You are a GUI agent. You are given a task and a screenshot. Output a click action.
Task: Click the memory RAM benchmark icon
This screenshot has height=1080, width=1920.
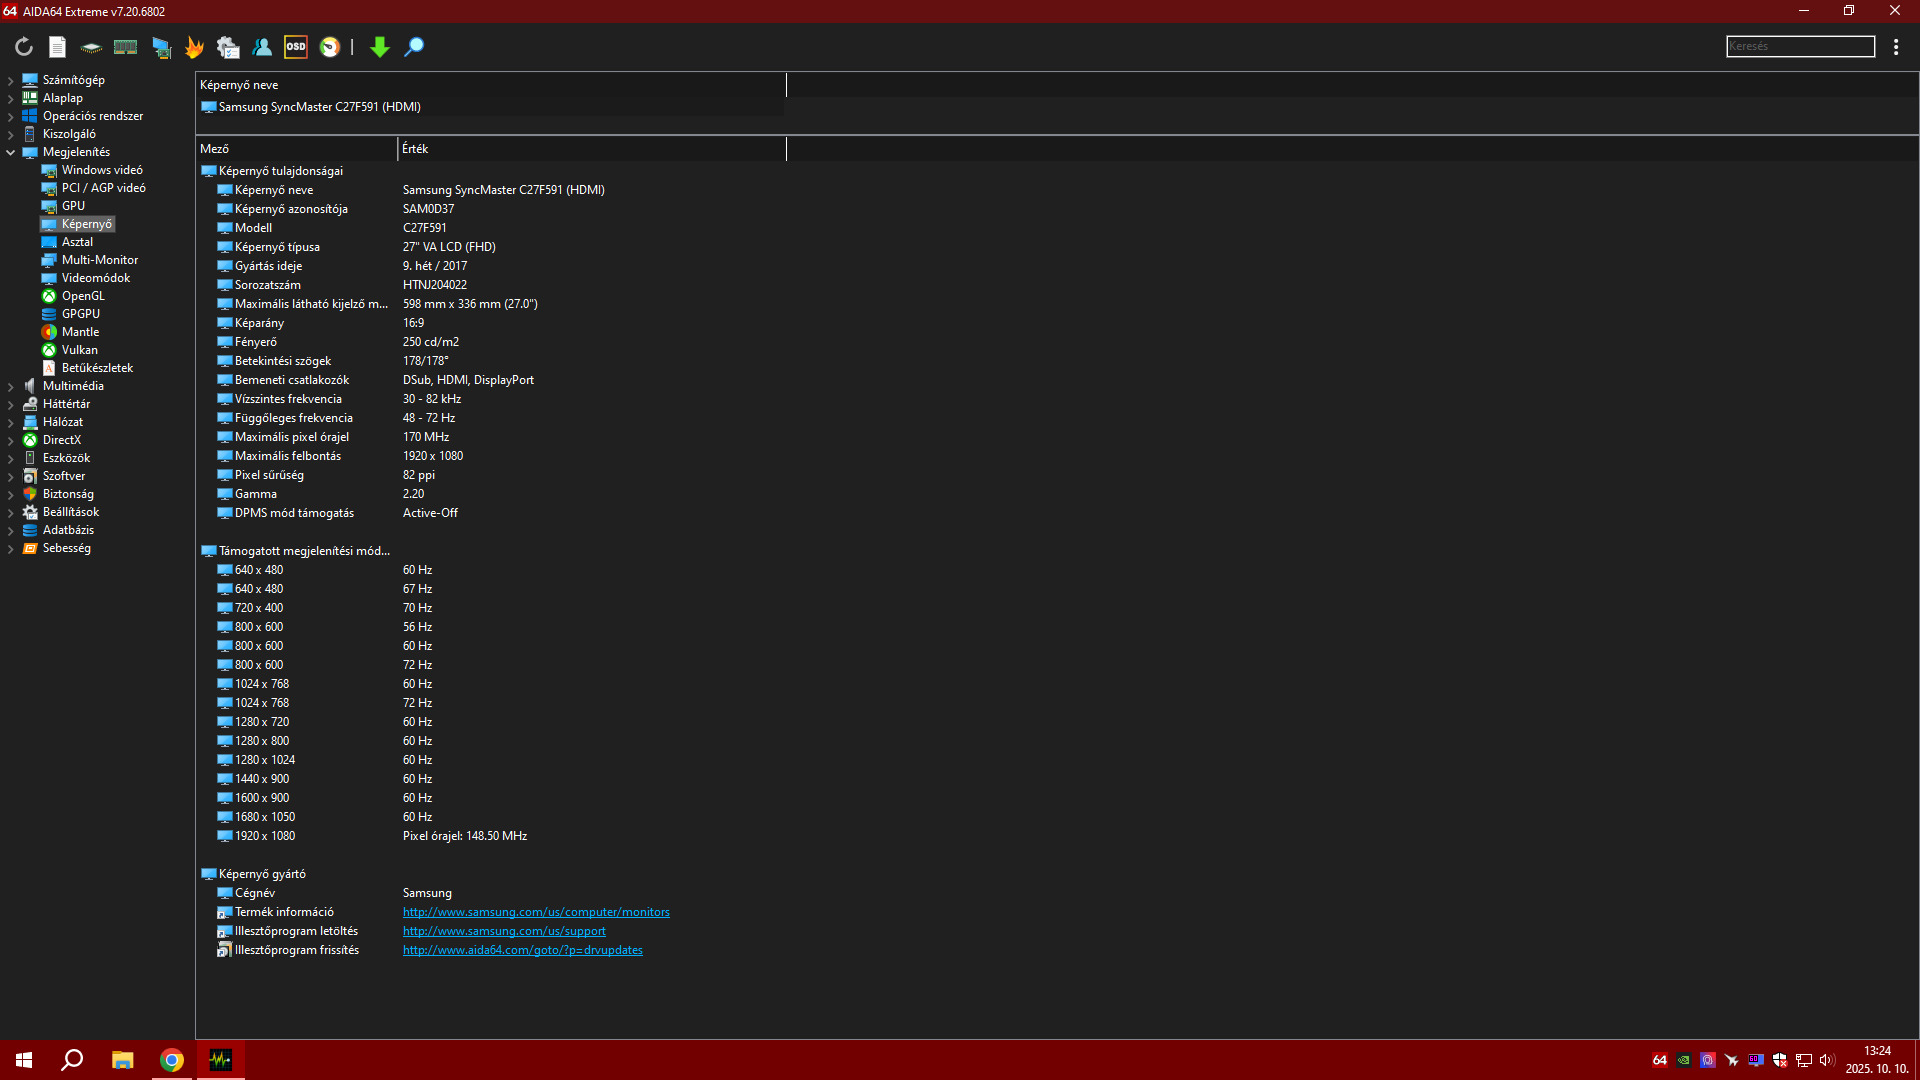(x=125, y=47)
